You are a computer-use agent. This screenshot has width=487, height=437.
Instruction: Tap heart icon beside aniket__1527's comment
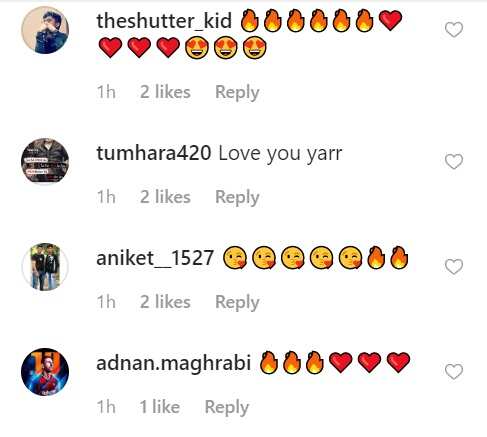point(454,267)
